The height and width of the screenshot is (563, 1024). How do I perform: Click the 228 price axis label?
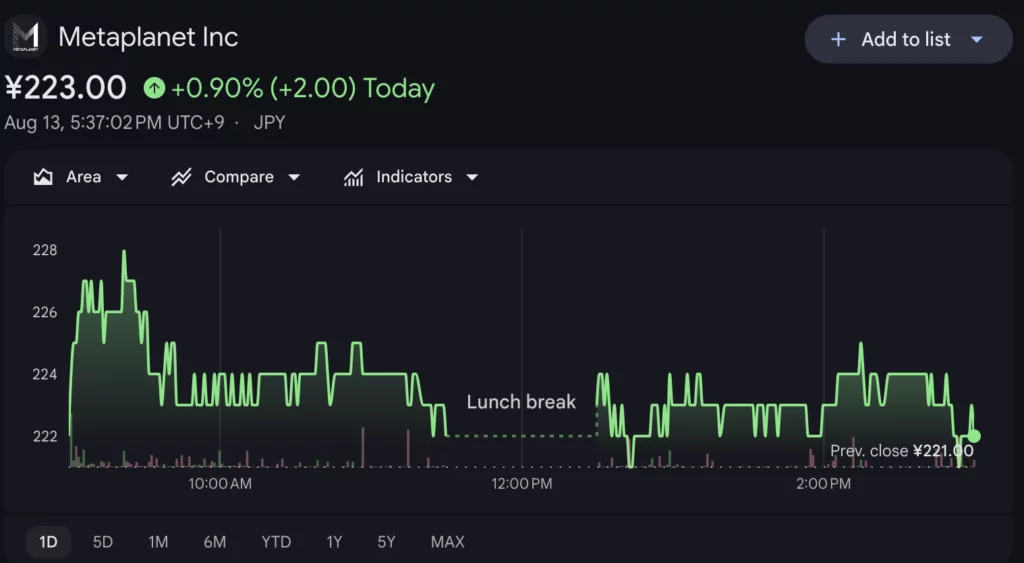click(x=45, y=250)
